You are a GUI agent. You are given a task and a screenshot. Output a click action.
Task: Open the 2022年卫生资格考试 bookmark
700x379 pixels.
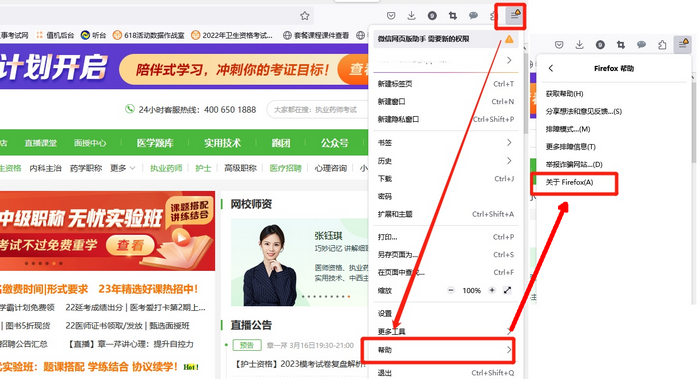click(232, 35)
